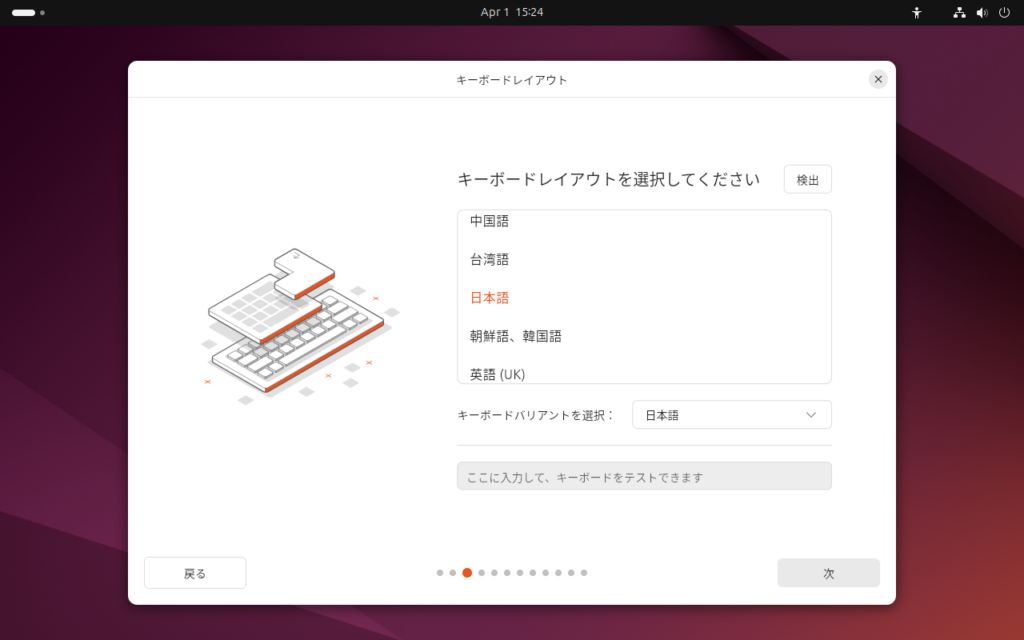Expand the keyboard variant dropdown

point(731,415)
